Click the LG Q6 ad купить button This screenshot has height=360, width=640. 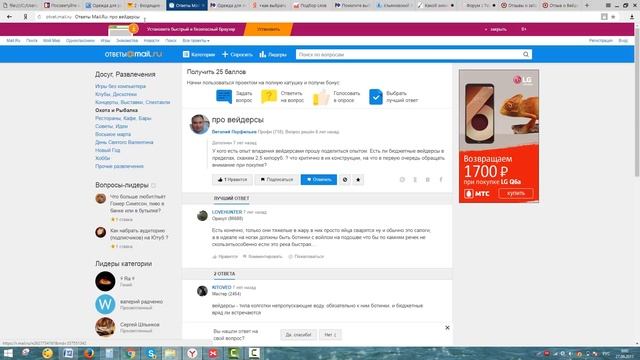(x=516, y=193)
